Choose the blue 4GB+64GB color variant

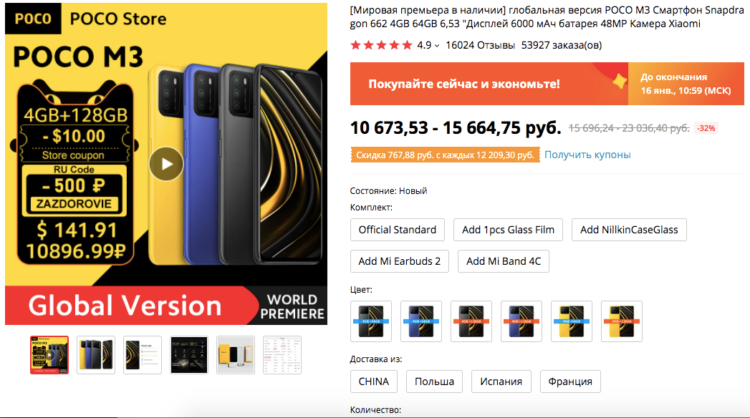[421, 321]
